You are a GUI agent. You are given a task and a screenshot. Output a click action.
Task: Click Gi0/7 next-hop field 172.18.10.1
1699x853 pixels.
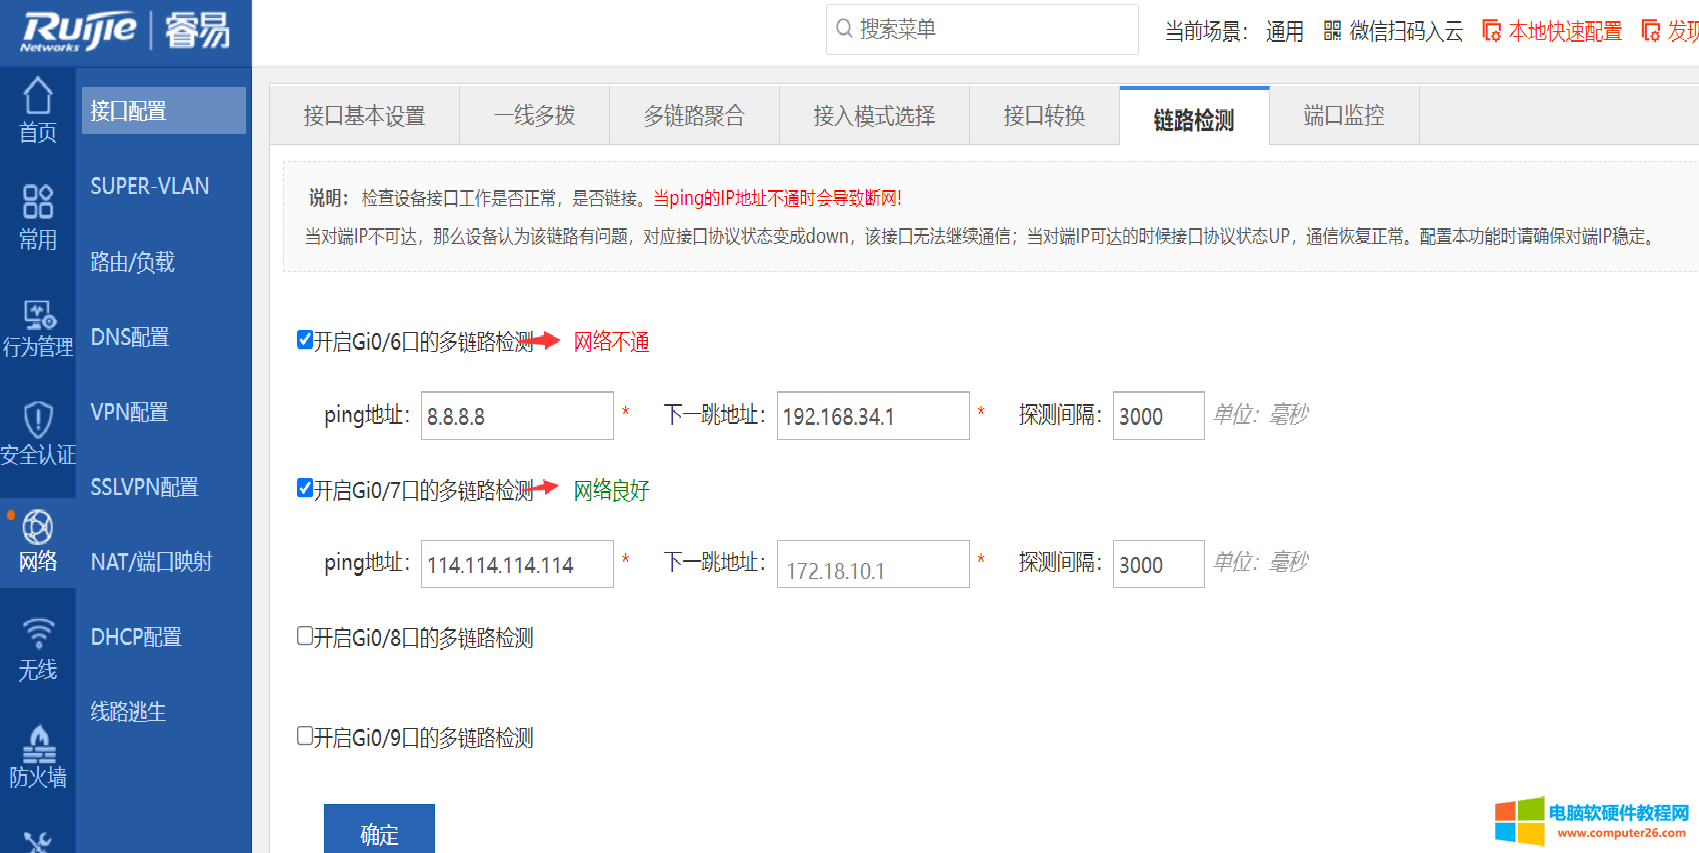(x=873, y=564)
